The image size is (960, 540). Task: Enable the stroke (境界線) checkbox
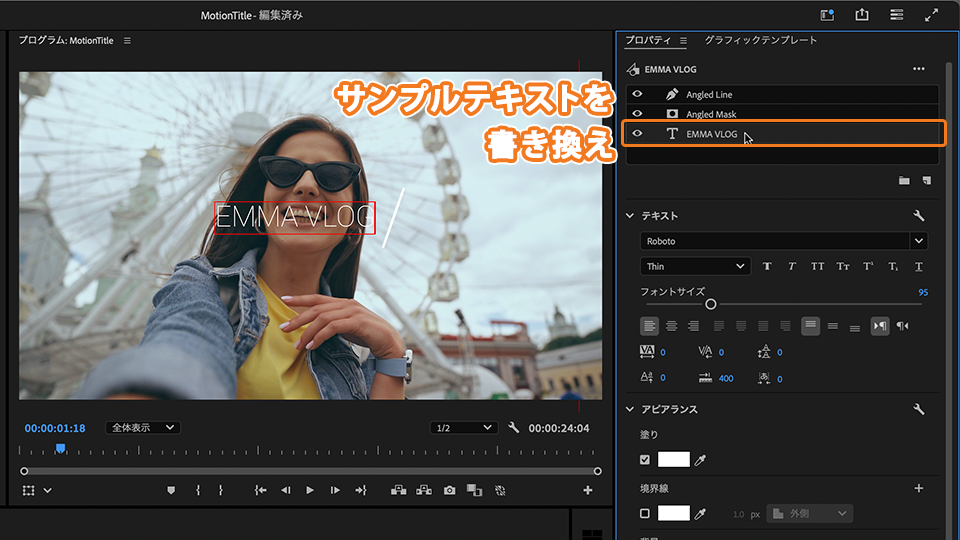[x=645, y=513]
